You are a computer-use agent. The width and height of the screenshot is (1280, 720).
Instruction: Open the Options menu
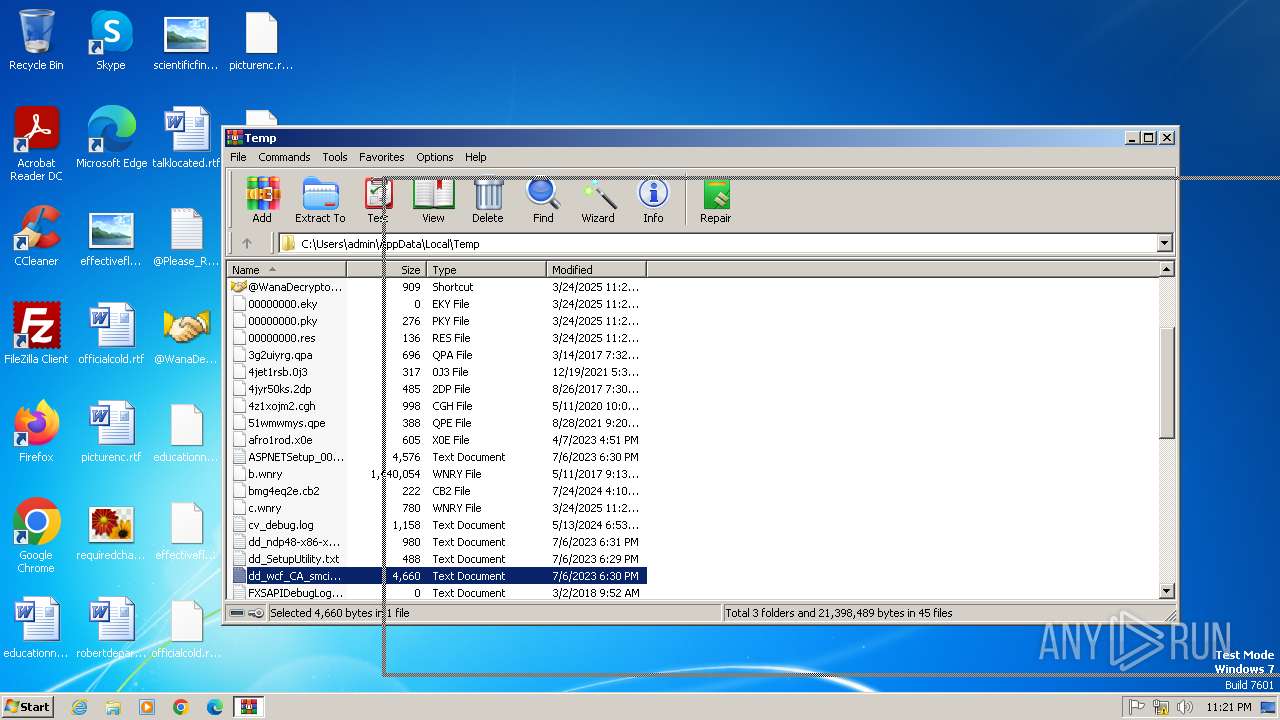point(435,157)
